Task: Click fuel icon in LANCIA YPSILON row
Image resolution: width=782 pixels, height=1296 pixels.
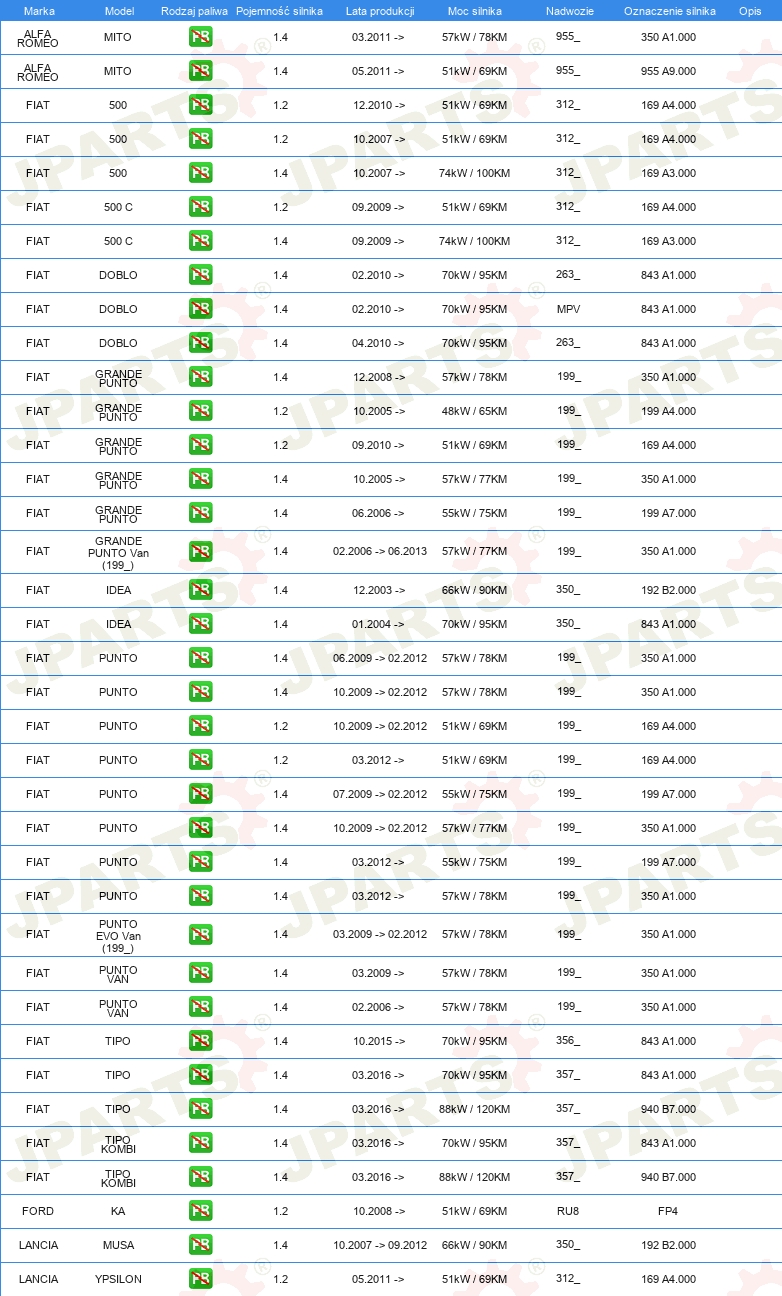Action: point(200,1279)
